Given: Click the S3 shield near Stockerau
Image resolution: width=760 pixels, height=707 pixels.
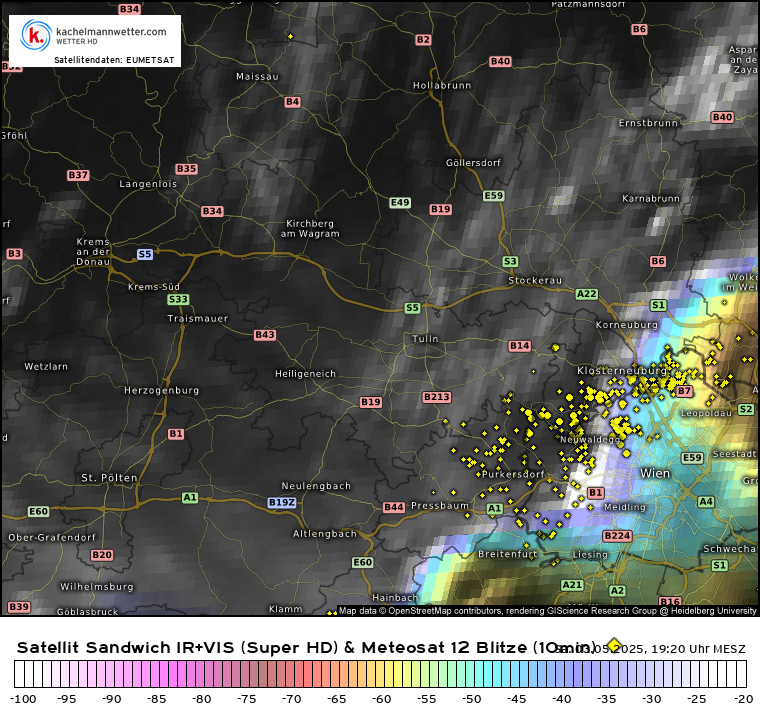Looking at the screenshot, I should tap(510, 261).
